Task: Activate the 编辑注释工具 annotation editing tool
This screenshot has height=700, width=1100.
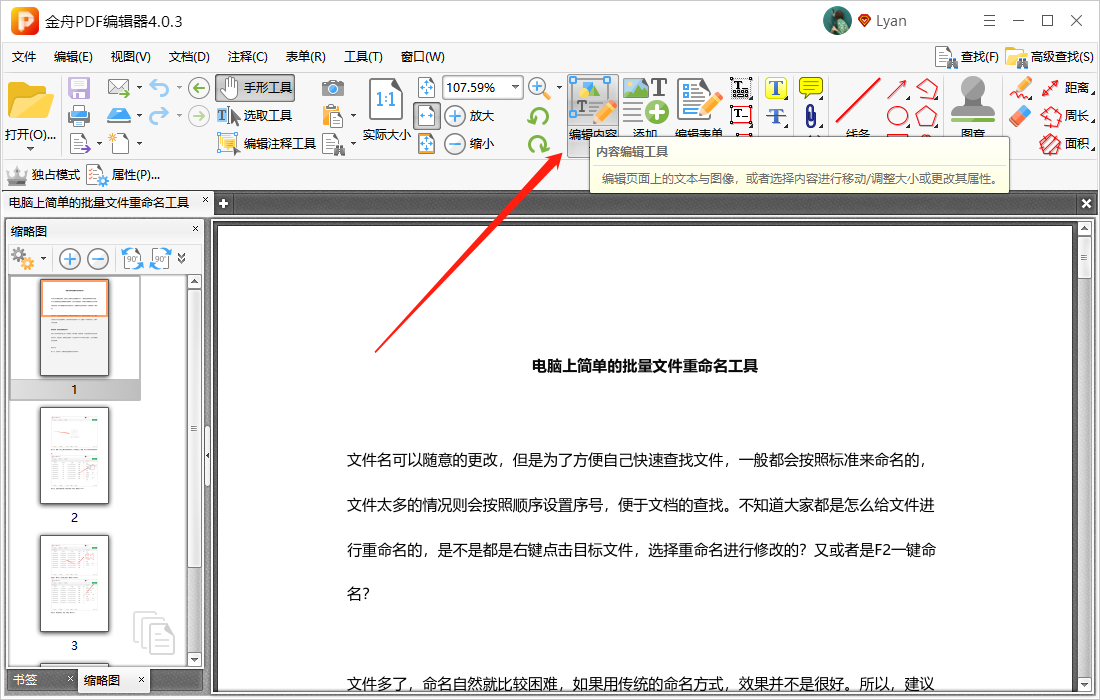Action: 262,143
